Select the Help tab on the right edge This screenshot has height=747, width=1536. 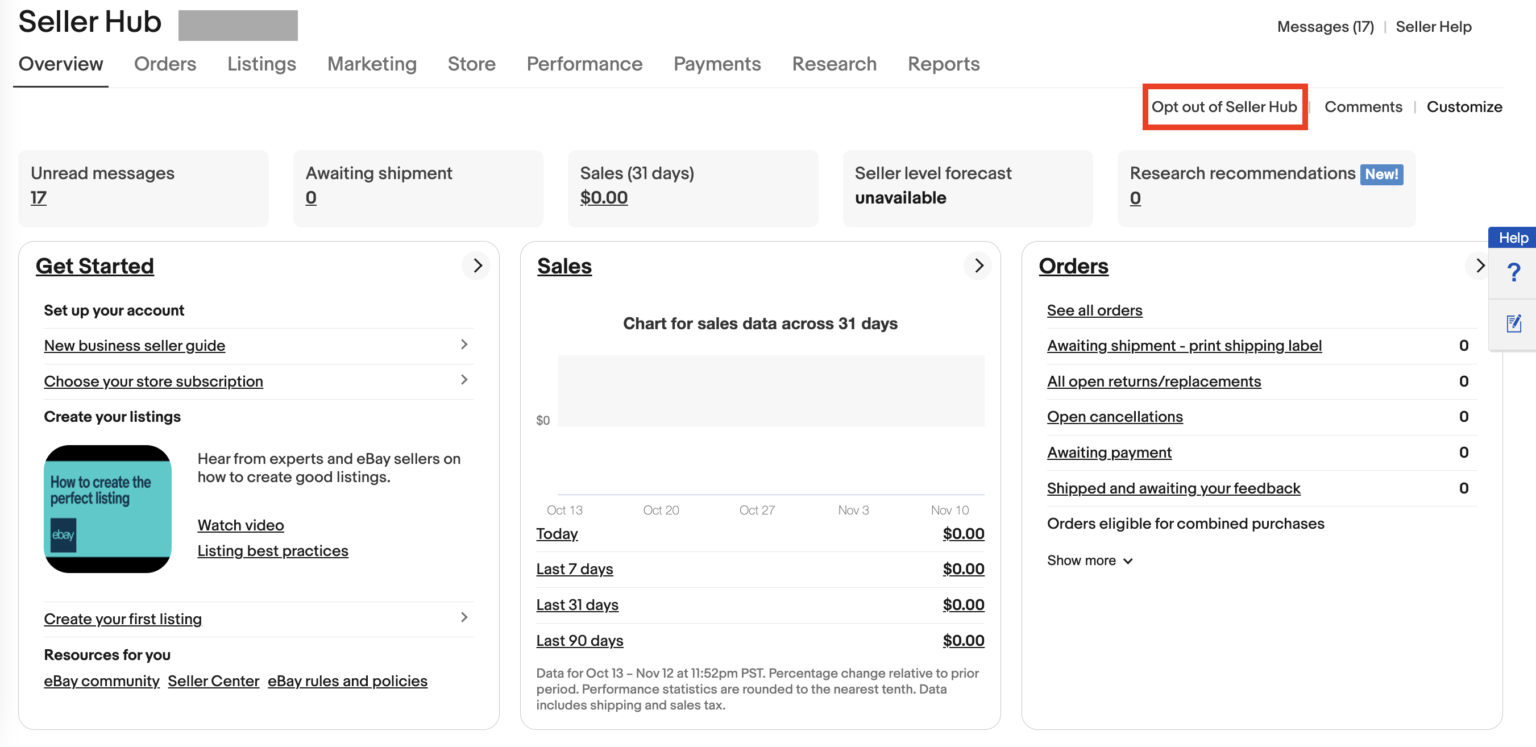tap(1512, 237)
